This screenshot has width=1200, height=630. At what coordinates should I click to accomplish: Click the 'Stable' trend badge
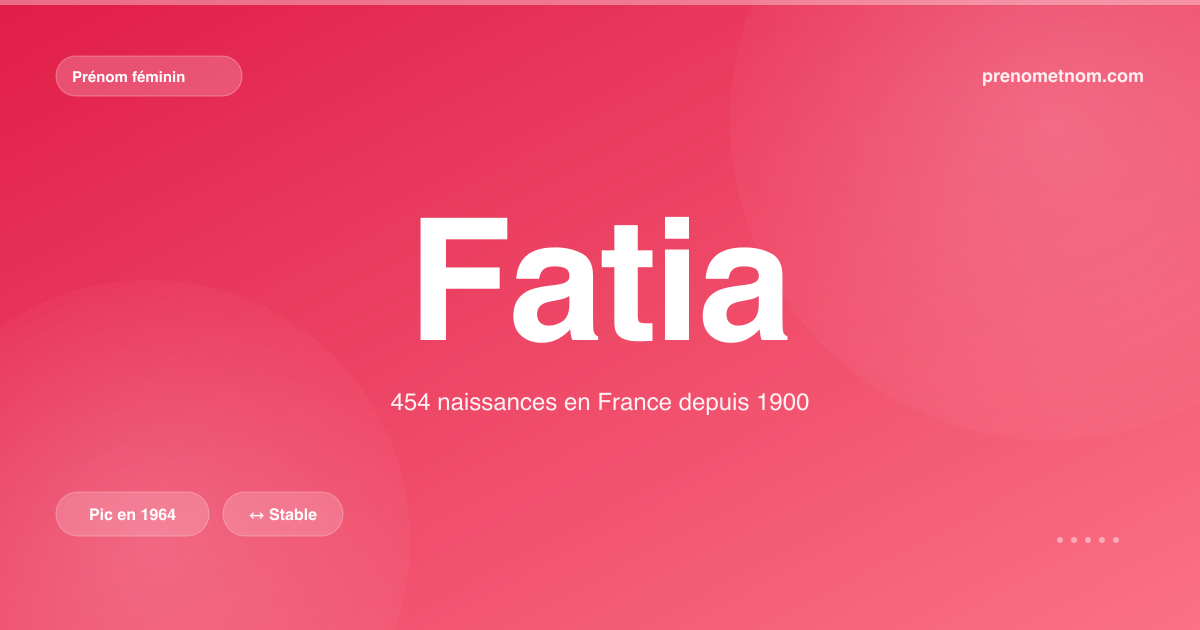coord(283,514)
